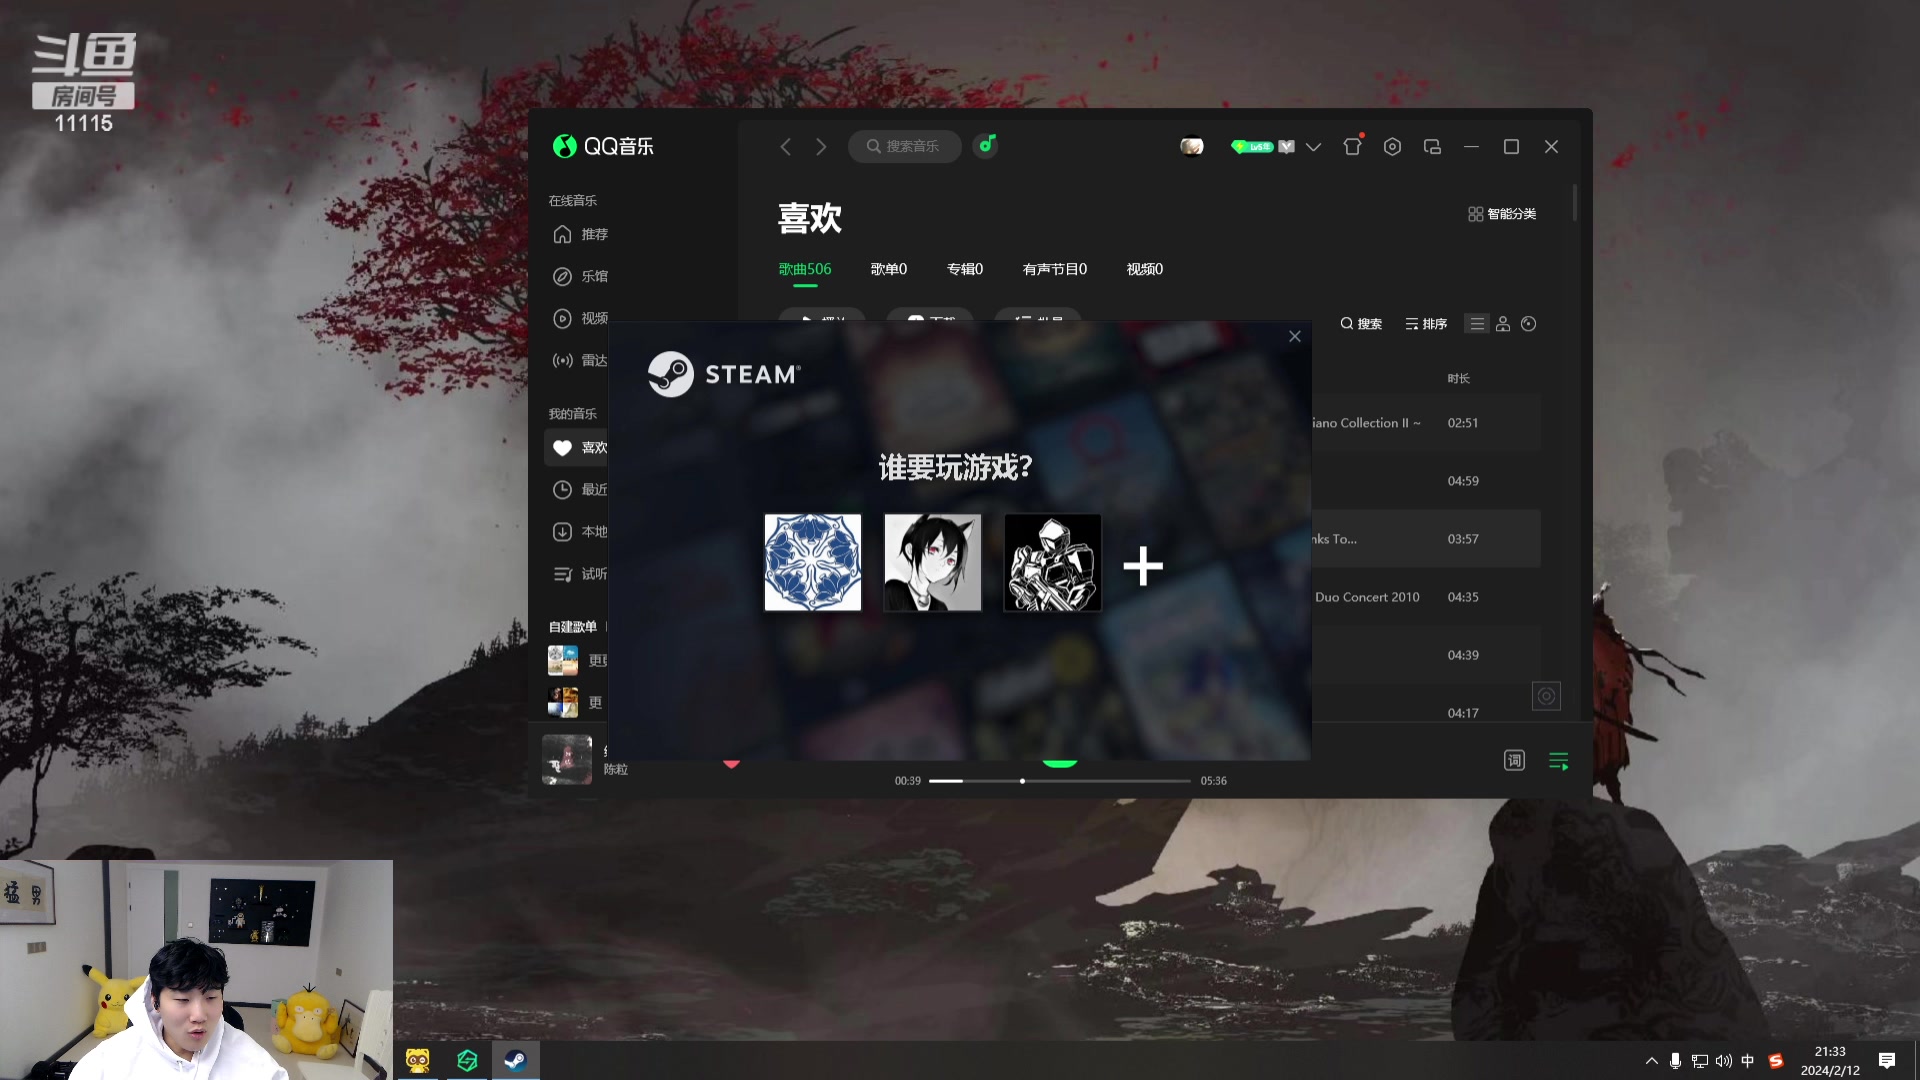The image size is (1920, 1080).
Task: Open 试听 list in the sidebar
Action: pyautogui.click(x=579, y=574)
